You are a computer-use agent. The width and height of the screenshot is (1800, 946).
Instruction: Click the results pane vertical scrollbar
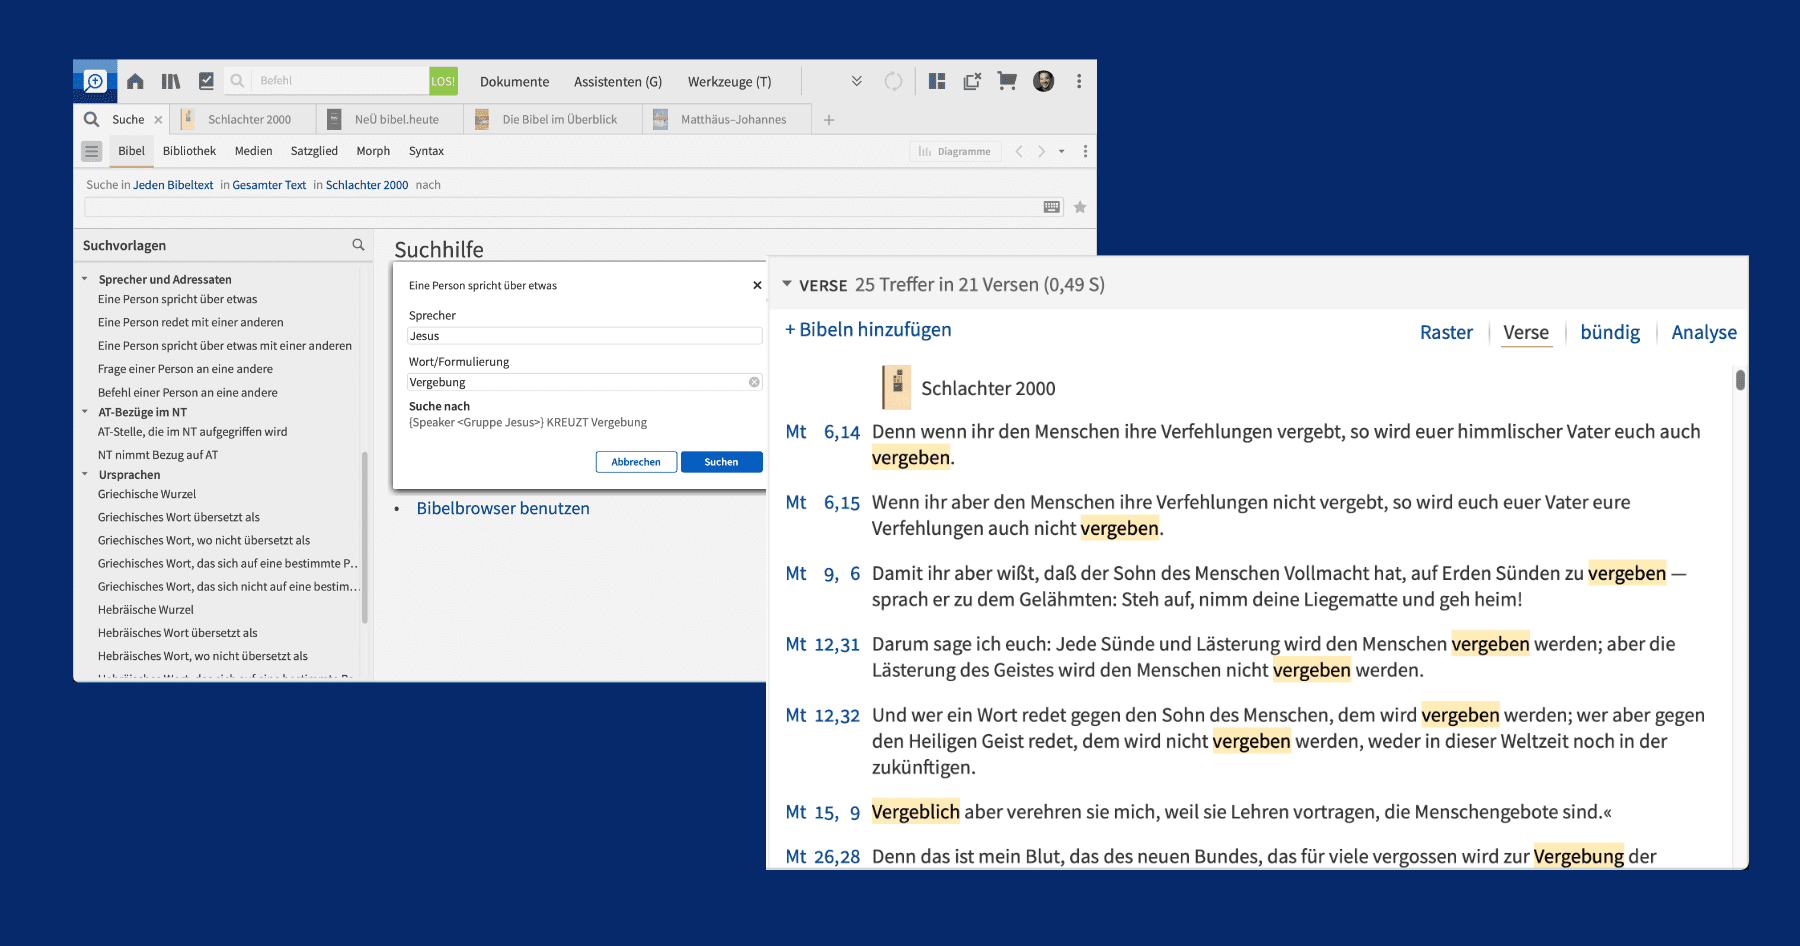[x=1740, y=381]
